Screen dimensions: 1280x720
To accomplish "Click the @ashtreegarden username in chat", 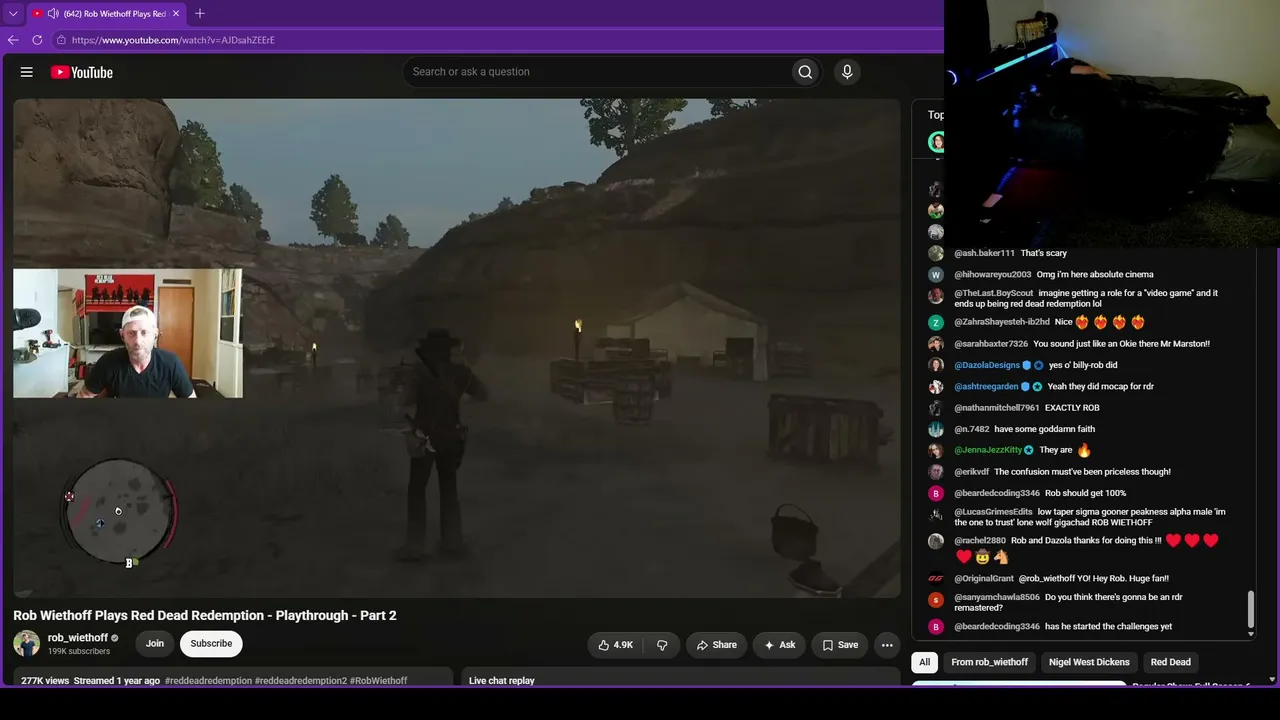I will (x=986, y=387).
